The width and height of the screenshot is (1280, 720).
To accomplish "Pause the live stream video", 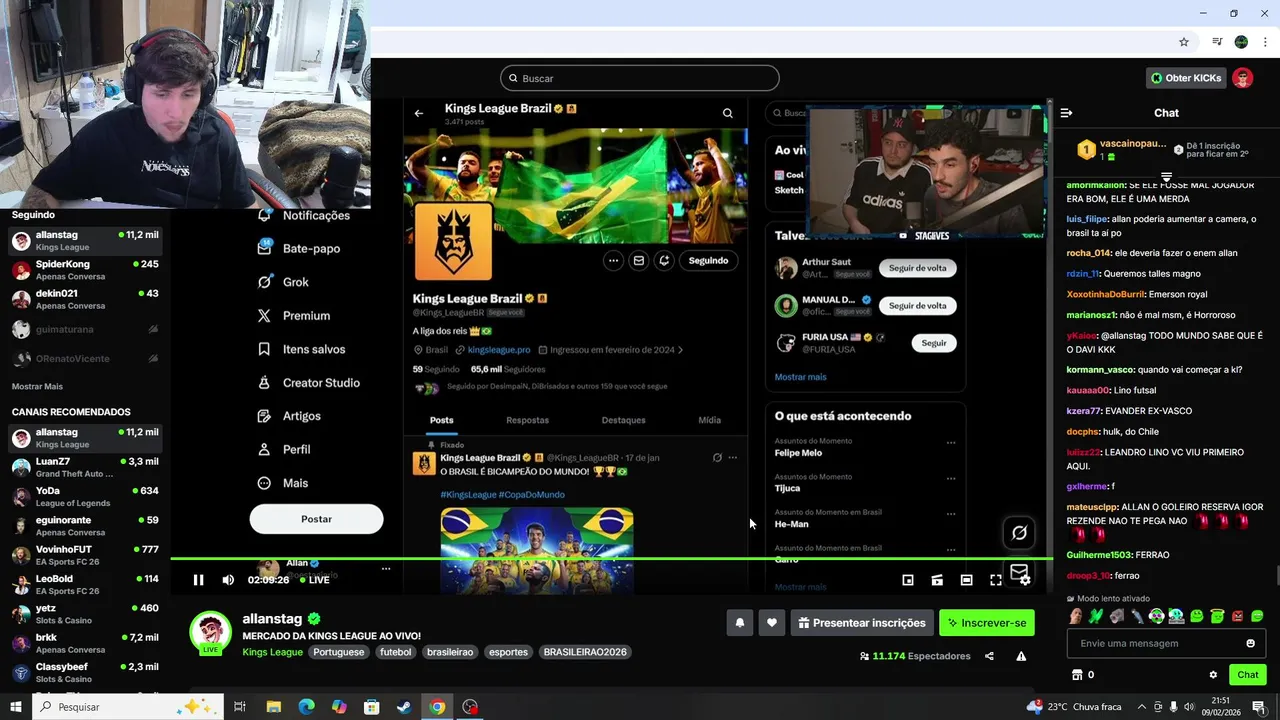I will pos(198,580).
